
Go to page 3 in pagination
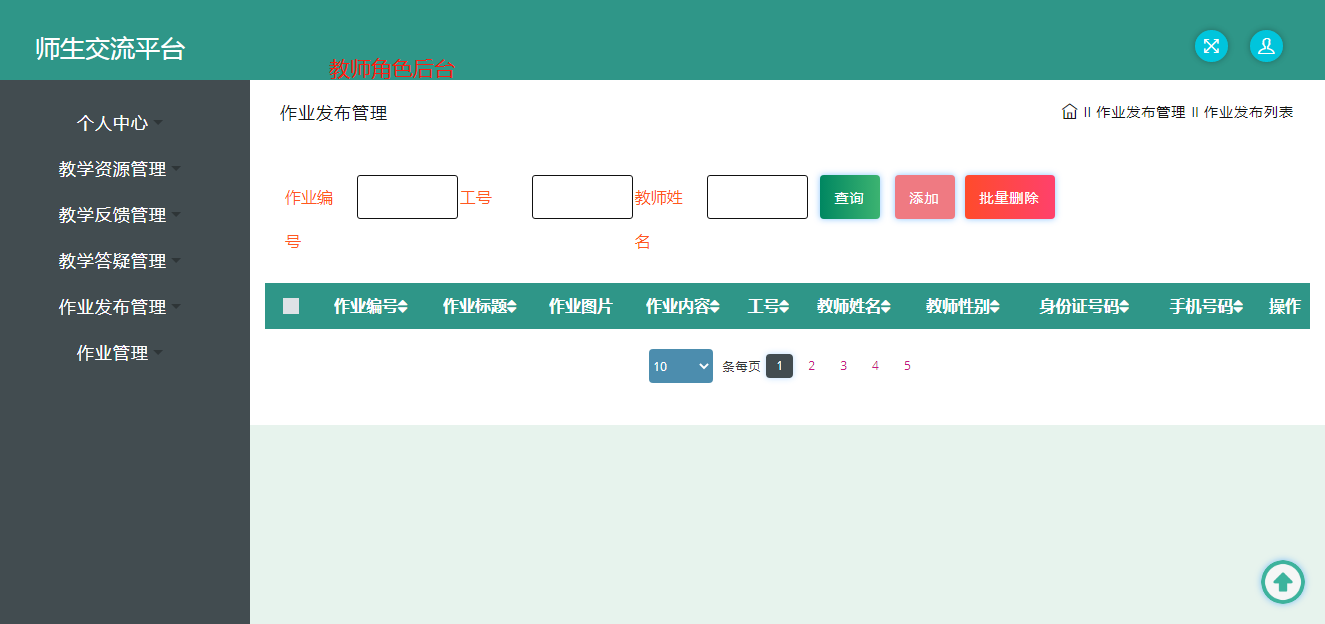click(843, 366)
